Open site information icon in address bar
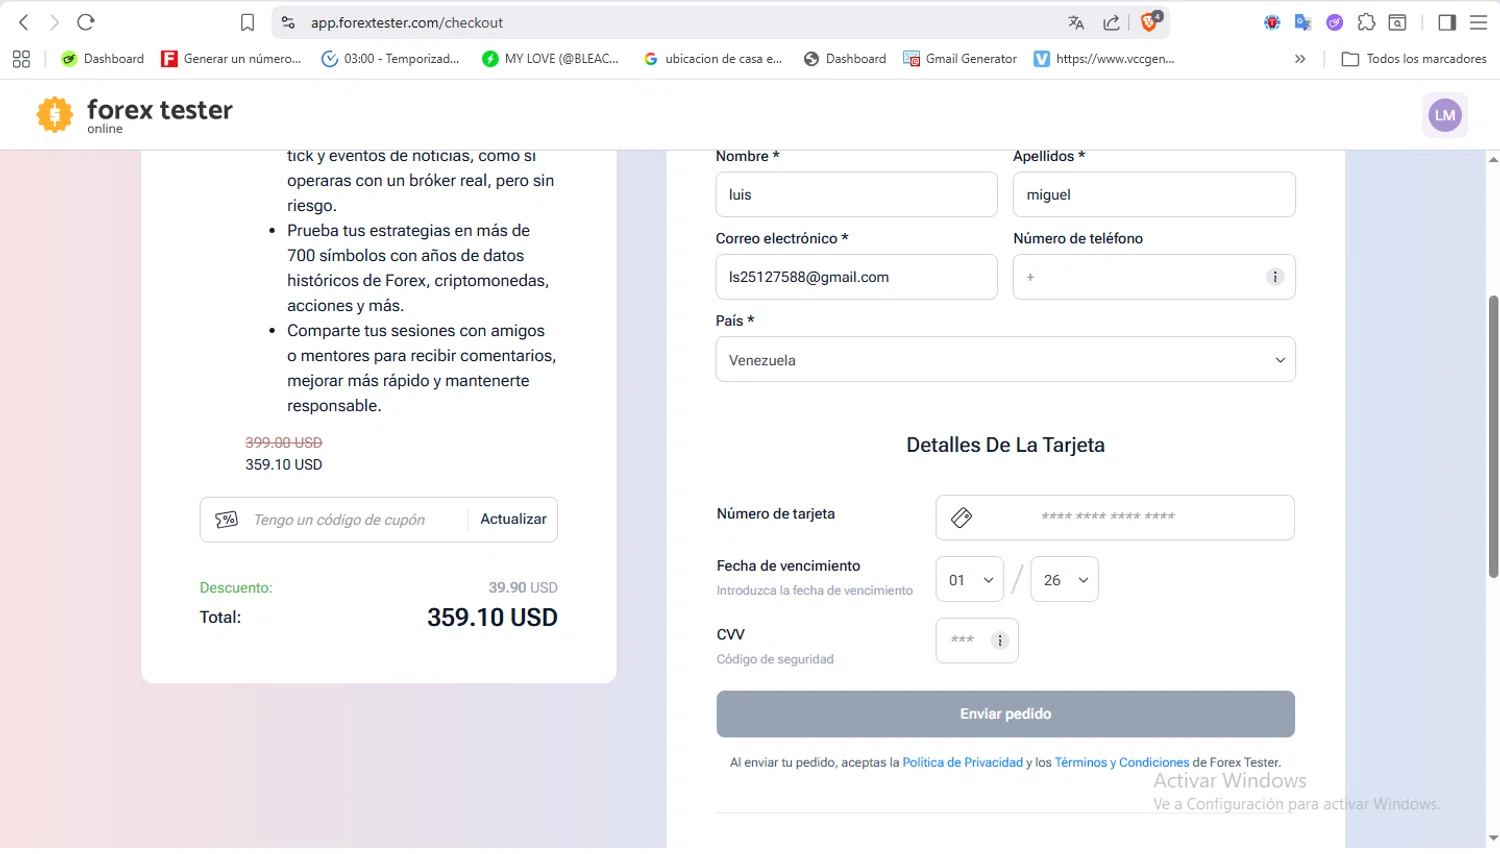The image size is (1500, 854). (288, 22)
